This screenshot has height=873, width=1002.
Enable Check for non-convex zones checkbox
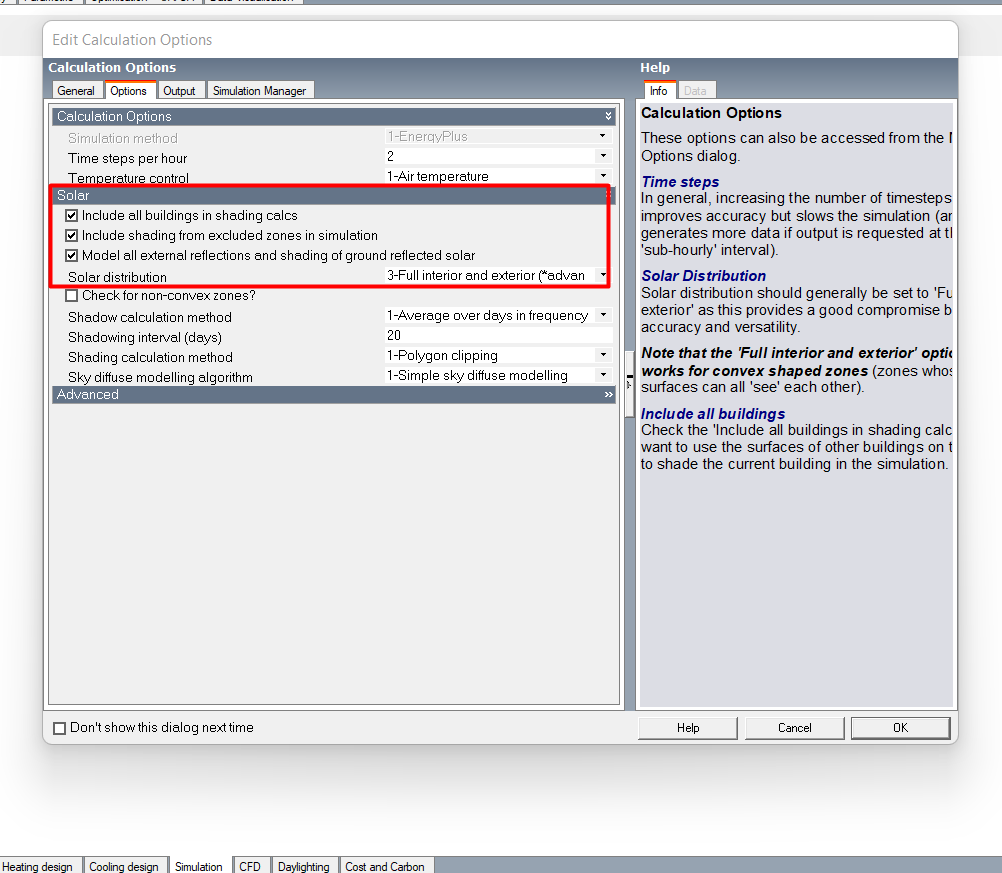tap(72, 295)
